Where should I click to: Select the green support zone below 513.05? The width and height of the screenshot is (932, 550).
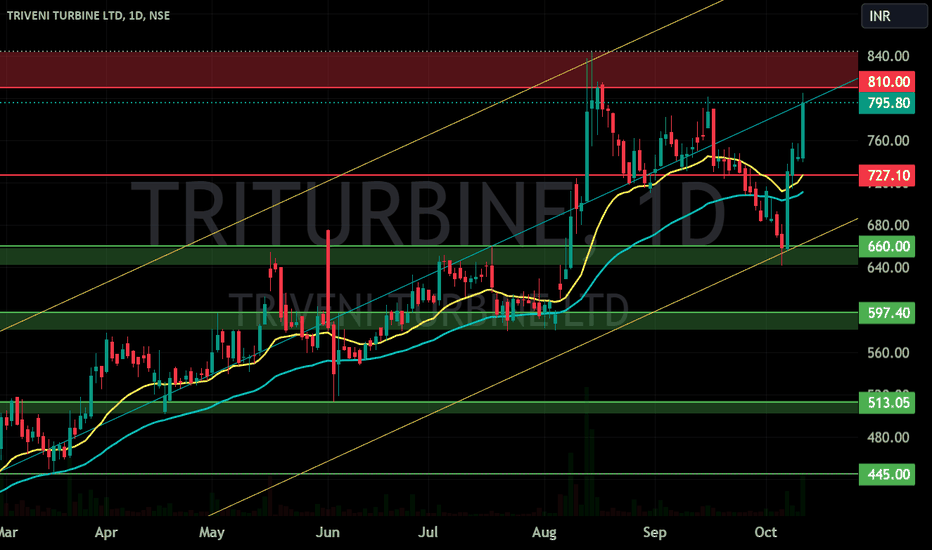429,408
